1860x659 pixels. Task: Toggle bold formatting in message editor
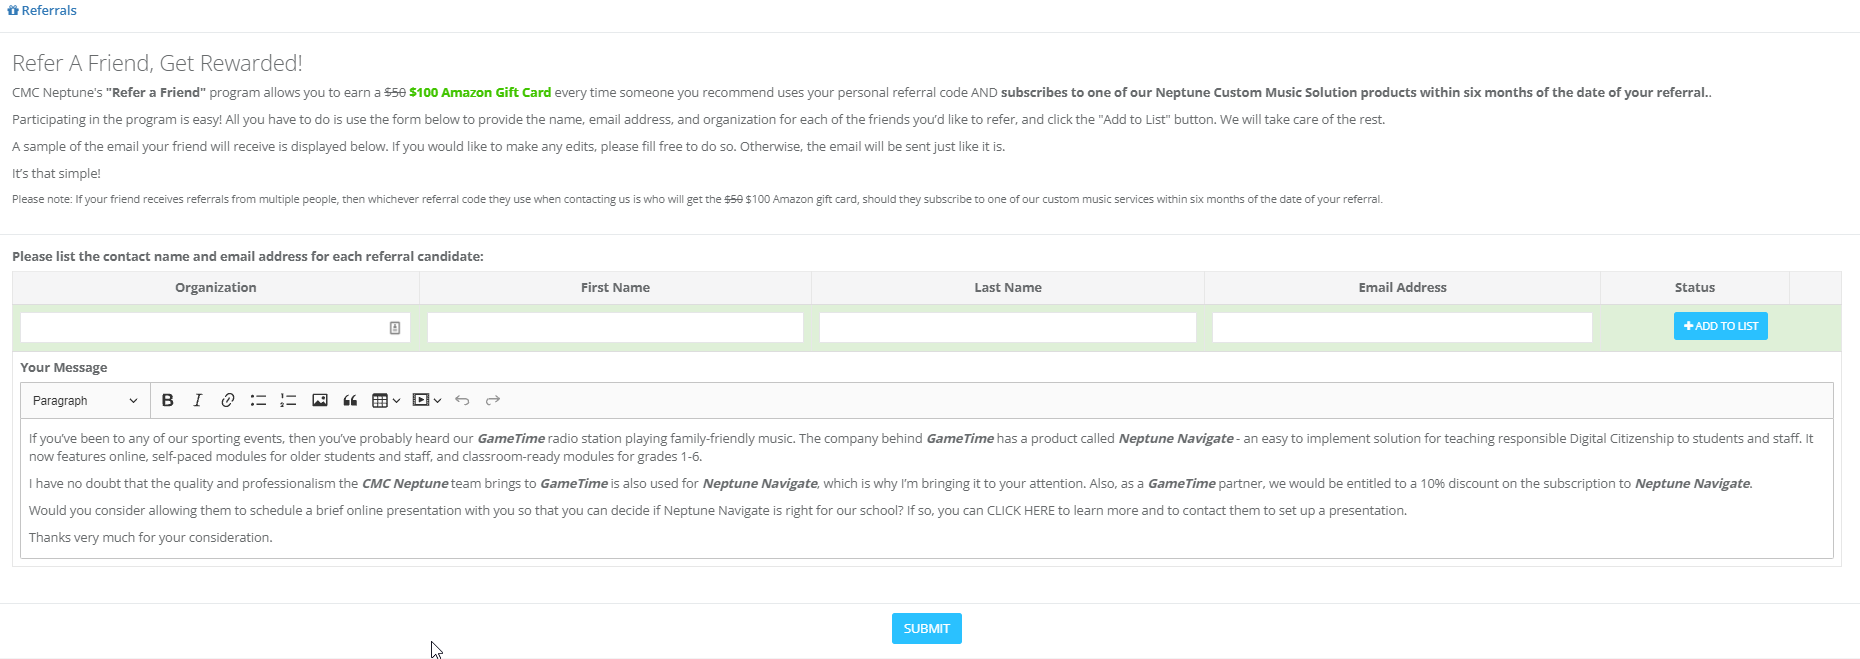168,400
